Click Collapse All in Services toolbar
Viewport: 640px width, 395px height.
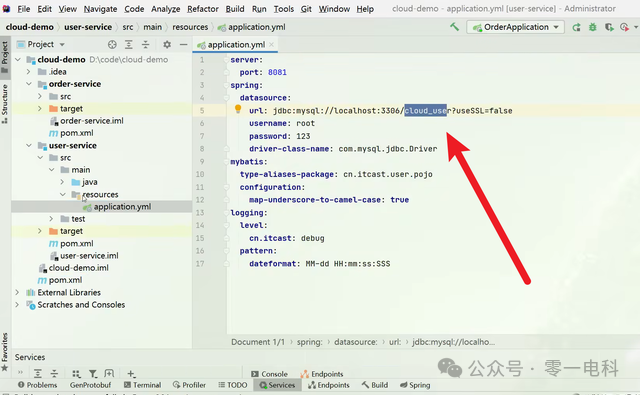pos(54,373)
